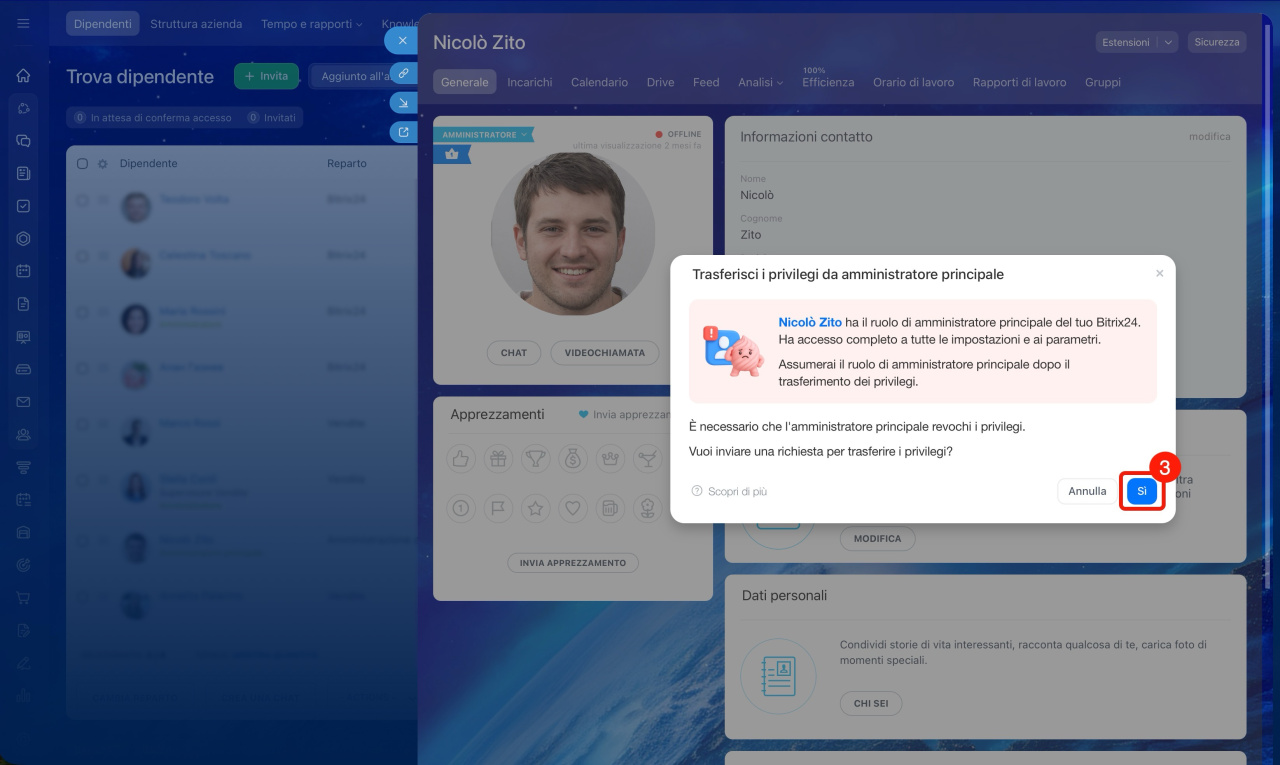
Task: Switch to the Calendario tab
Action: tap(599, 82)
